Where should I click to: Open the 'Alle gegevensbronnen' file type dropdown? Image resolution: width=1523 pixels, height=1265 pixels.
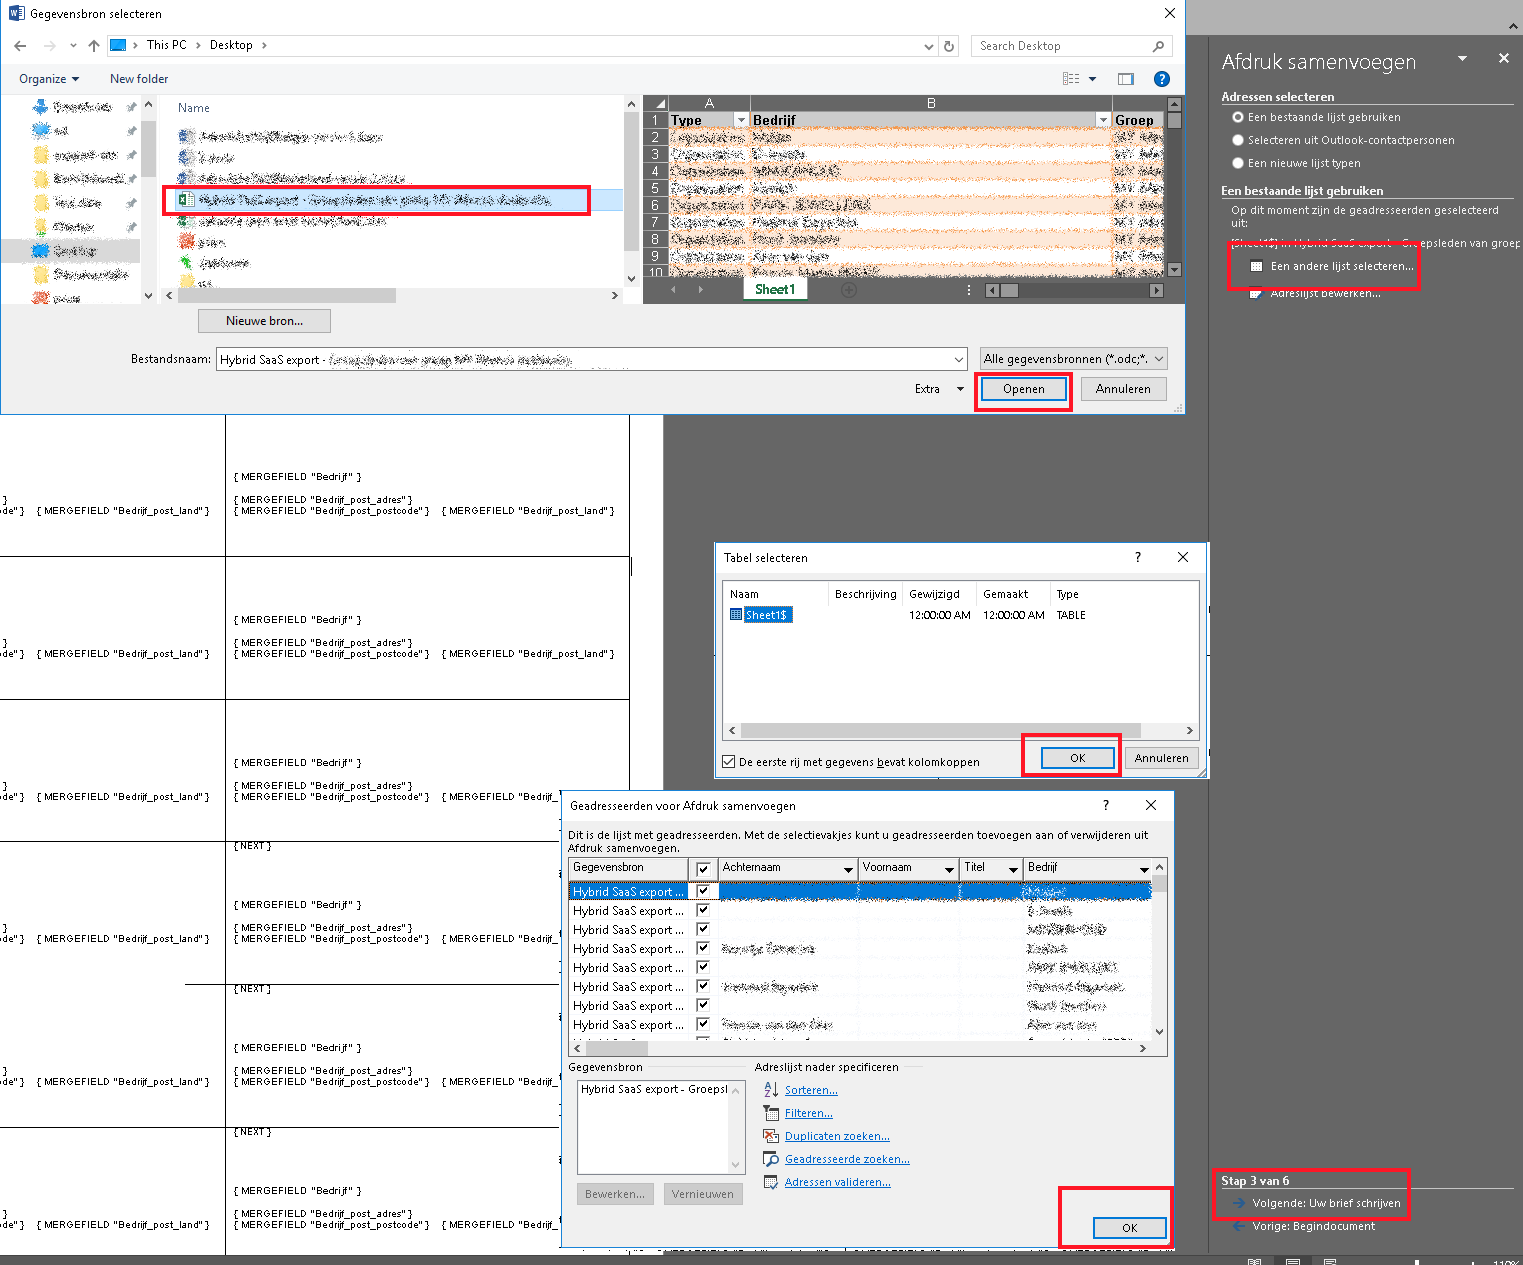click(x=1073, y=359)
